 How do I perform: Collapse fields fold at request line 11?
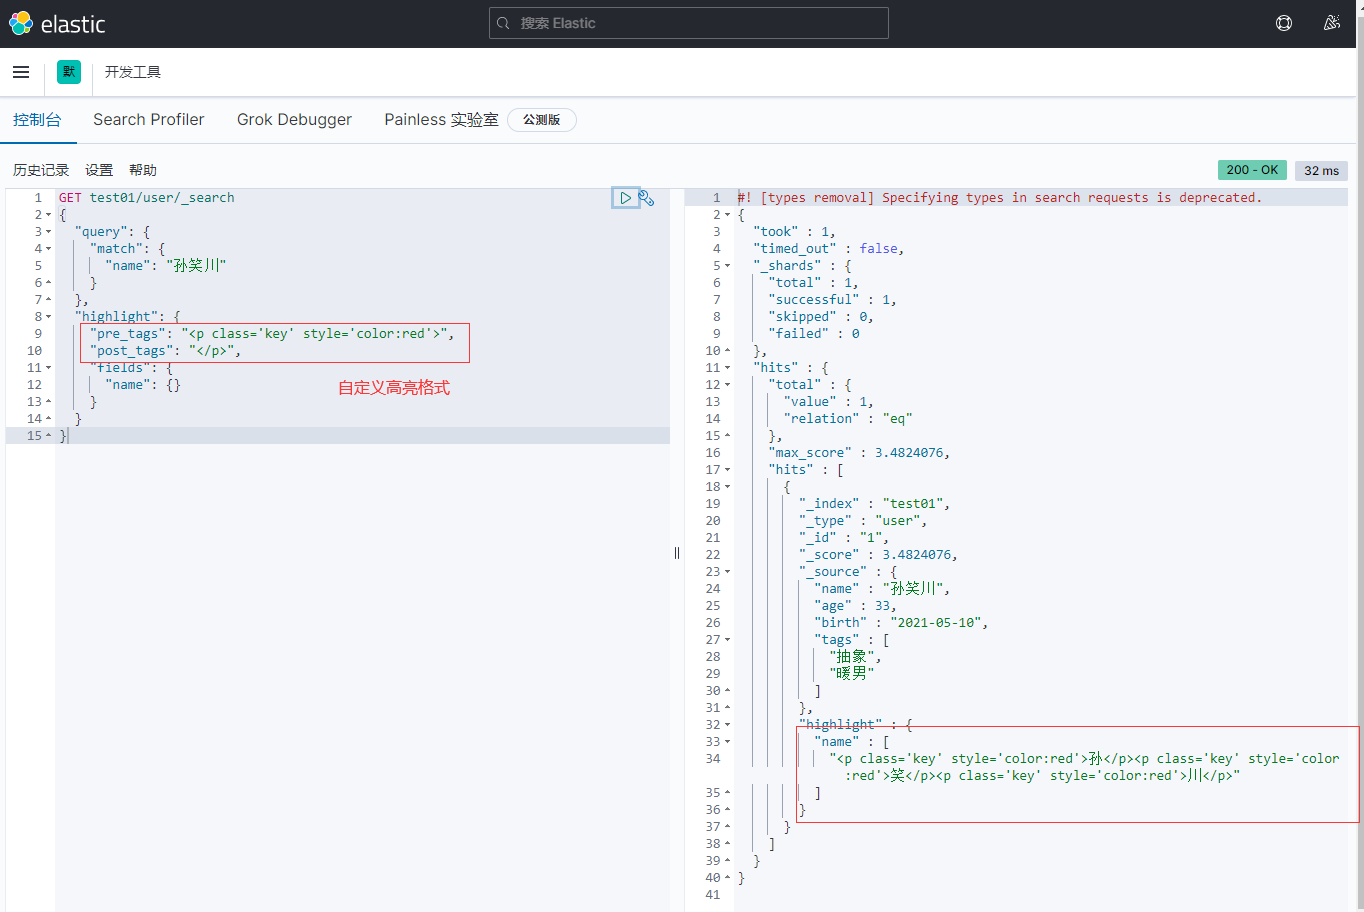click(x=48, y=368)
